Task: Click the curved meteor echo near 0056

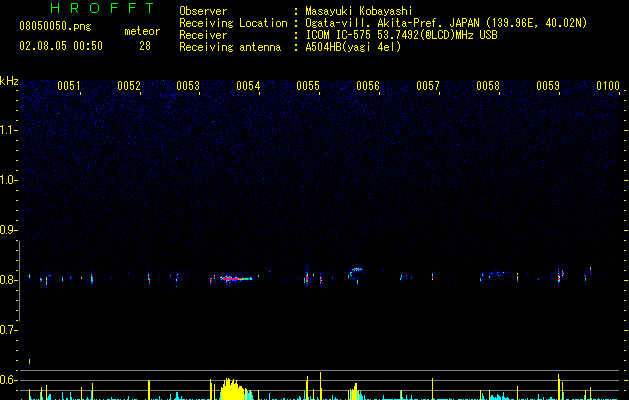Action: 355,272
